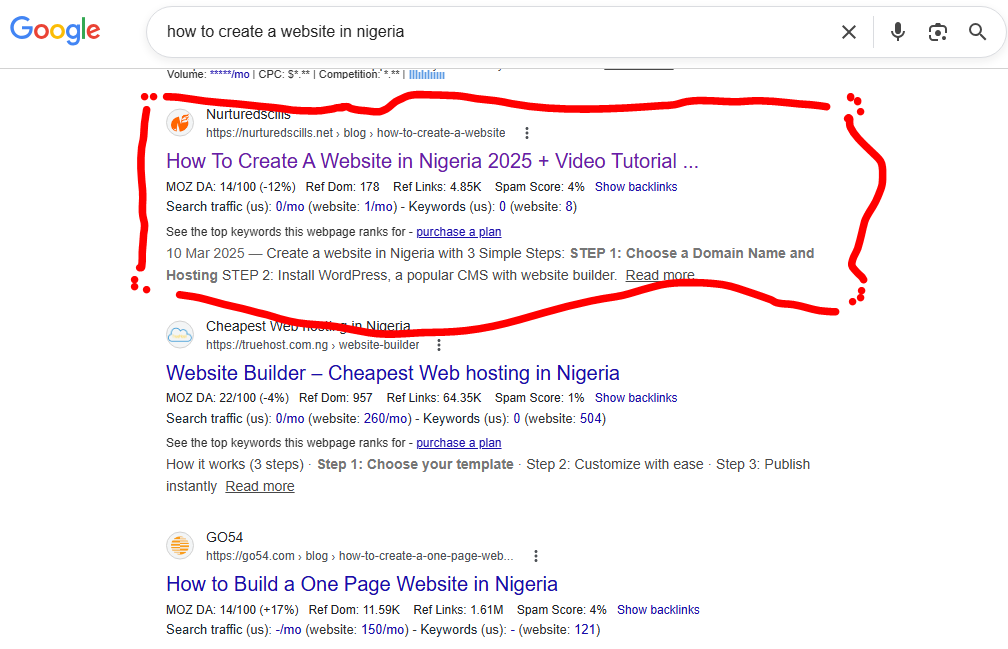Click the GO54 site favicon
The width and height of the screenshot is (1008, 649).
[x=180, y=546]
